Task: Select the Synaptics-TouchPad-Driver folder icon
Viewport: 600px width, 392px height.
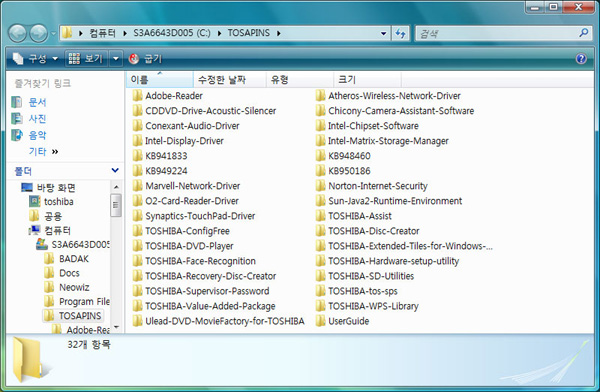Action: click(137, 216)
